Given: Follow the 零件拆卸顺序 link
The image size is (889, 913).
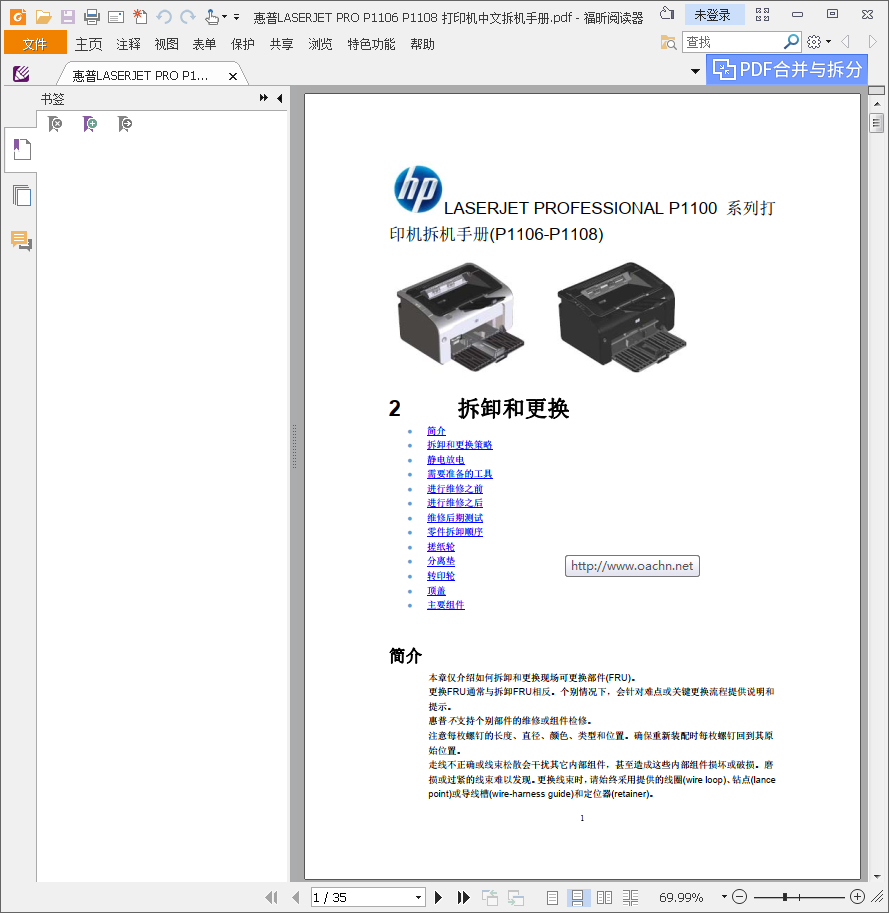Looking at the screenshot, I should [455, 532].
